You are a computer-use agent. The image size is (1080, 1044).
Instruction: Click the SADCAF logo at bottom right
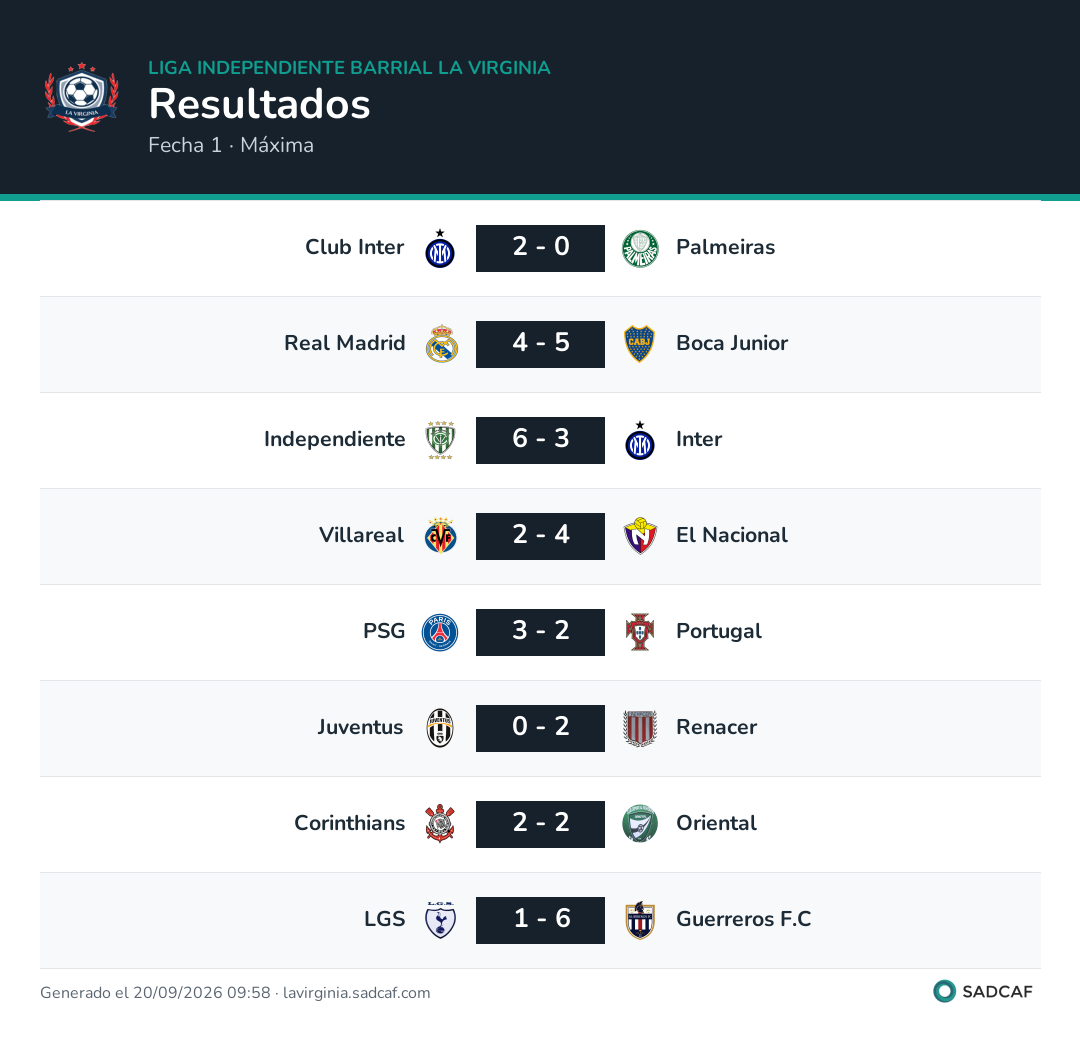[983, 992]
